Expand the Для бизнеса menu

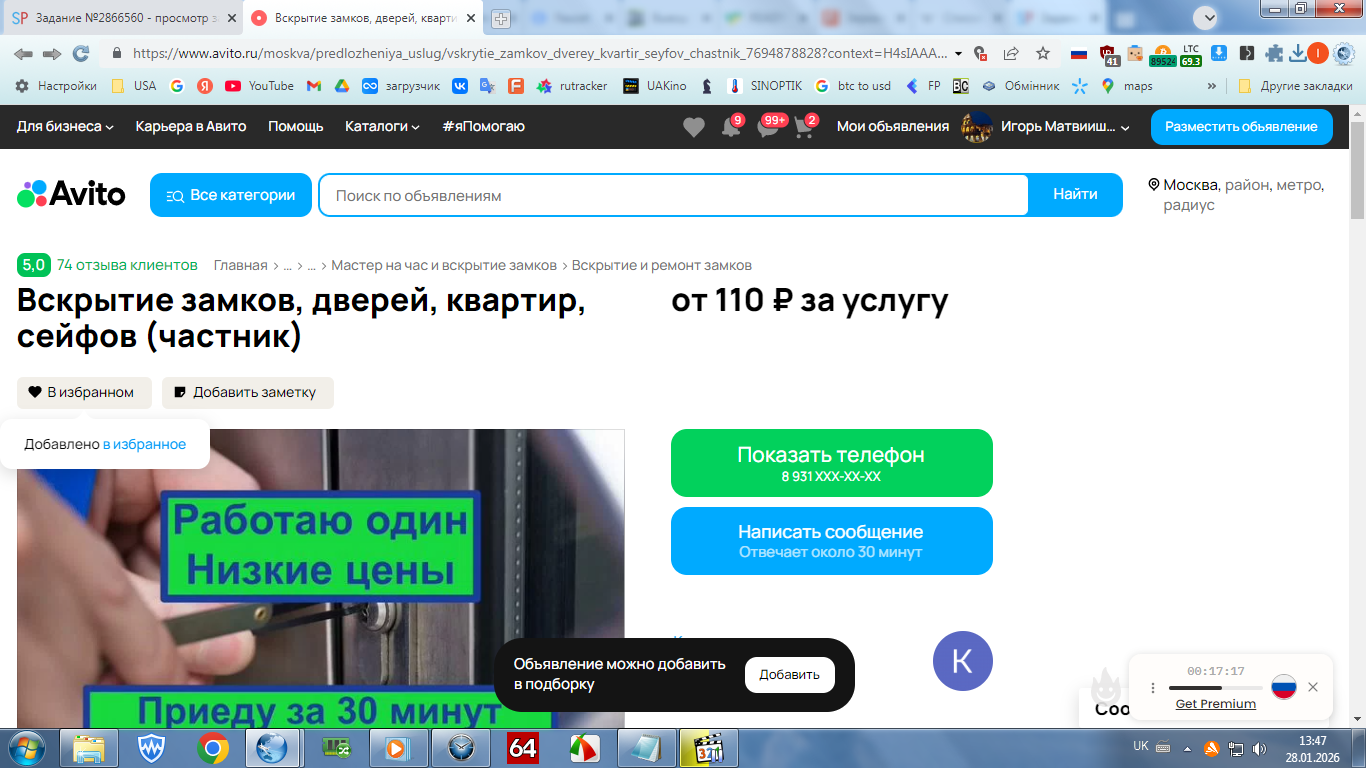[65, 126]
